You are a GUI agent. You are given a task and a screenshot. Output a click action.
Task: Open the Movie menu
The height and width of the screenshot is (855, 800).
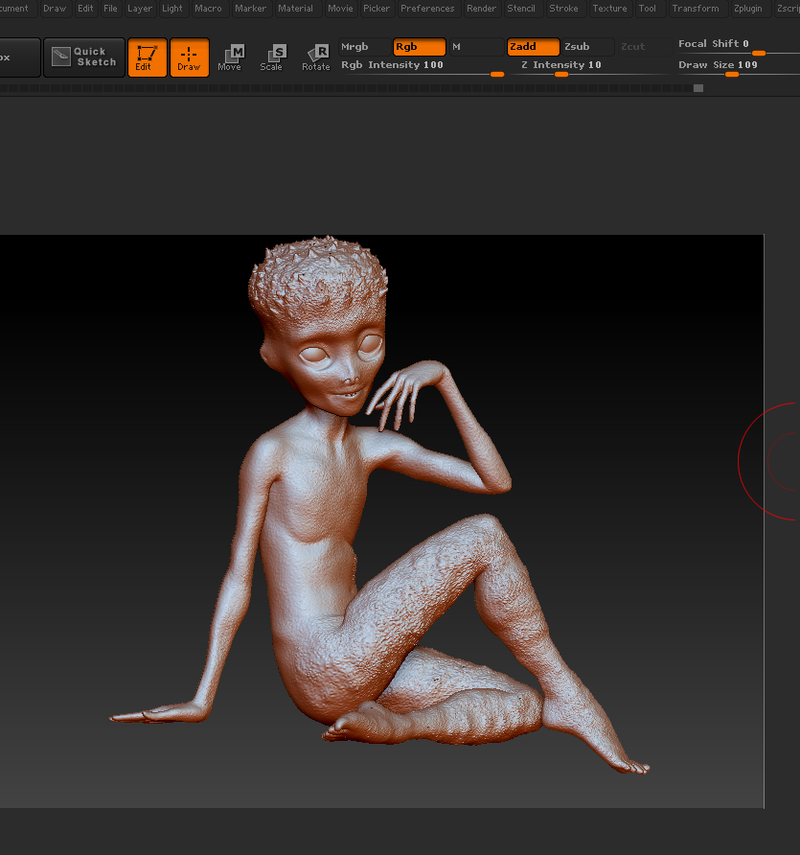click(340, 8)
